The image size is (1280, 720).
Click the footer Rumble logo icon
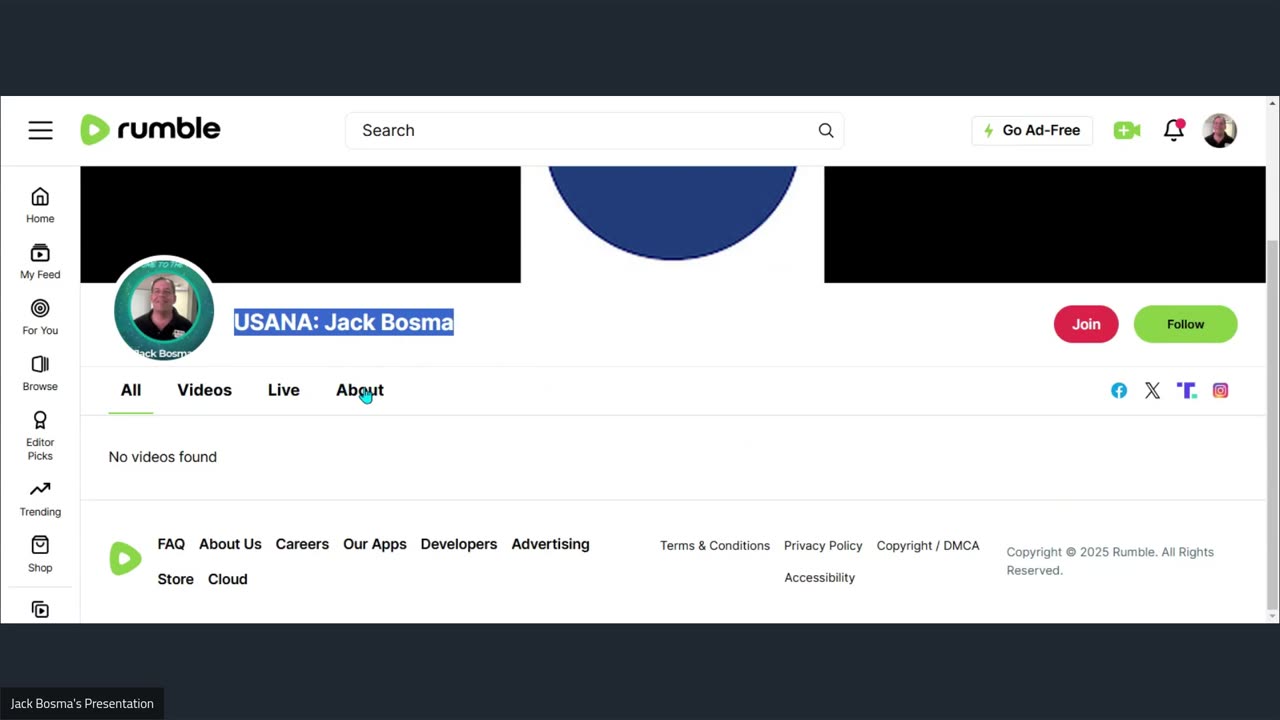click(x=125, y=559)
